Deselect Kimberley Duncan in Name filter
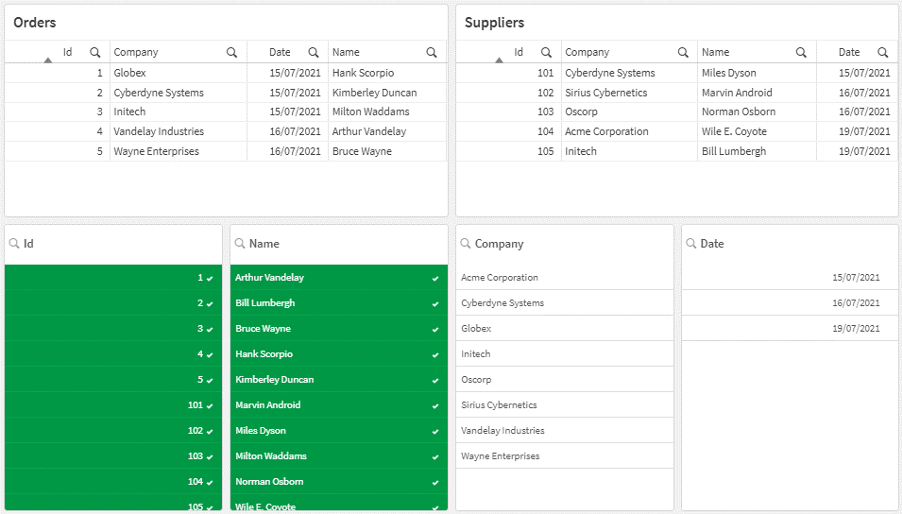 339,379
